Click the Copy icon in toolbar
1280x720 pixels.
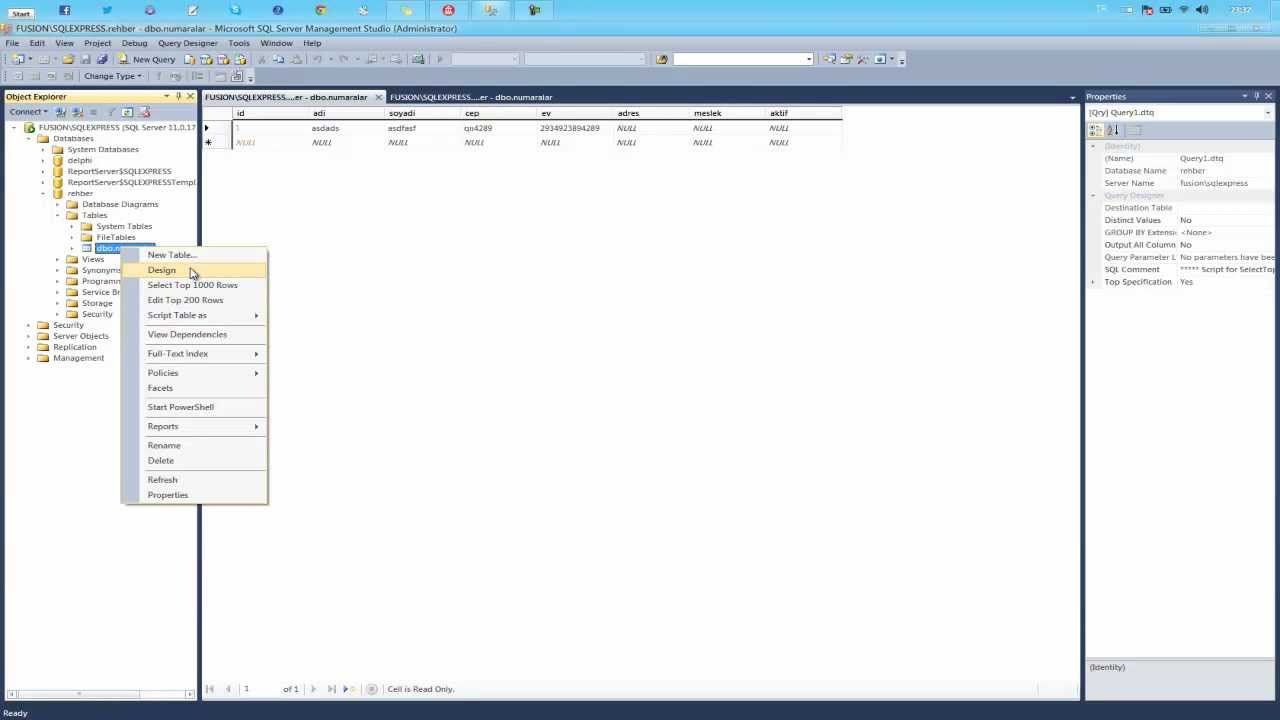pos(279,59)
